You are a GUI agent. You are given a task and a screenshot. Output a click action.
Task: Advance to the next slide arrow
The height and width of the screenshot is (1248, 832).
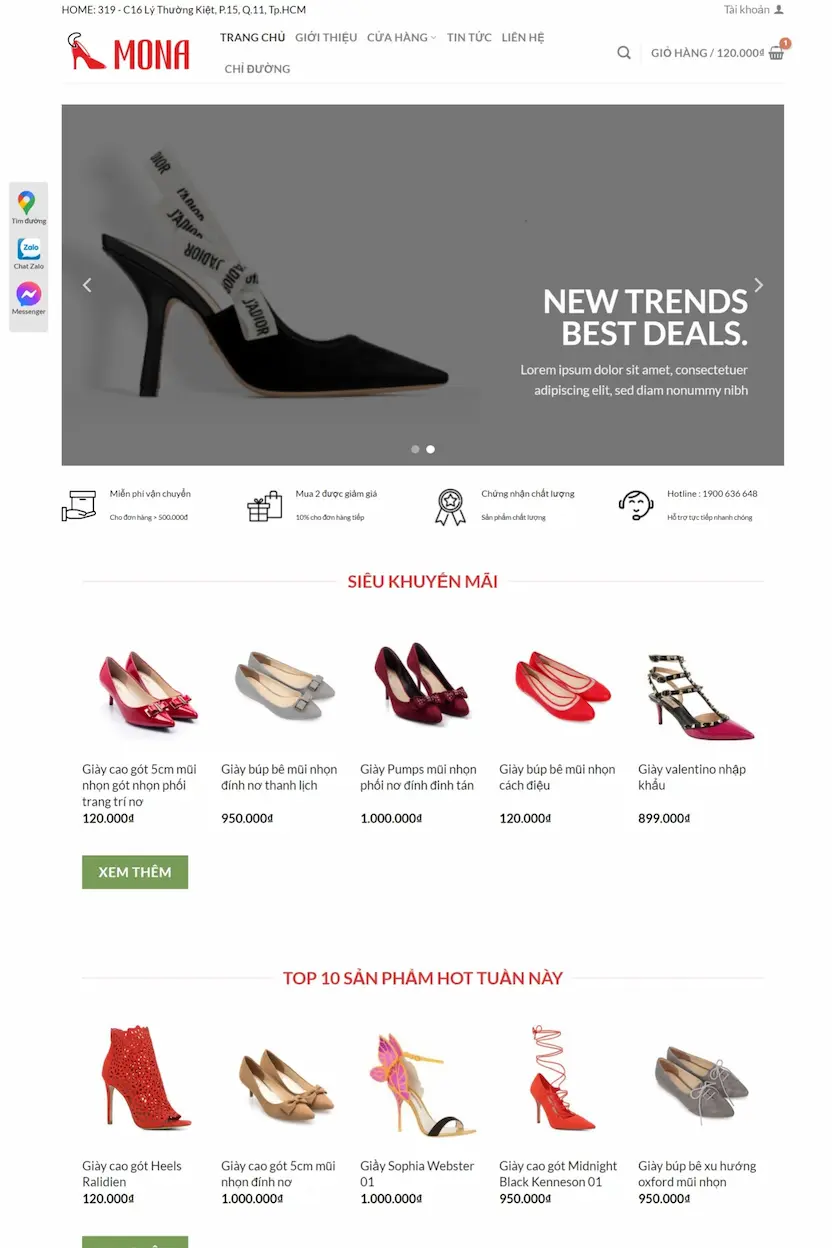pos(759,285)
